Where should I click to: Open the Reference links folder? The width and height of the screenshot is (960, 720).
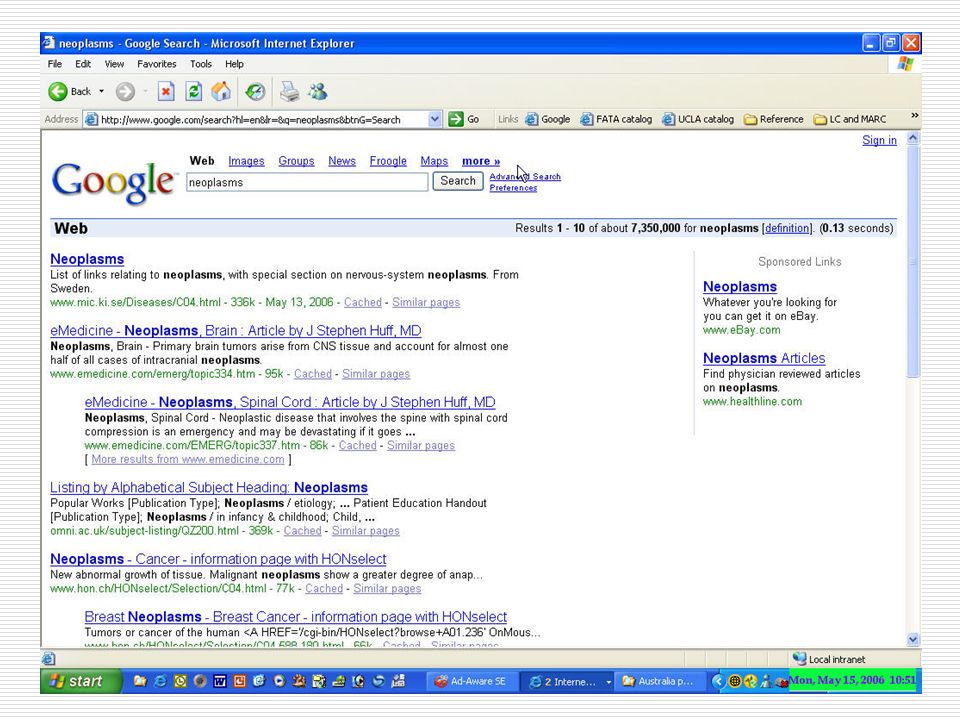click(774, 119)
